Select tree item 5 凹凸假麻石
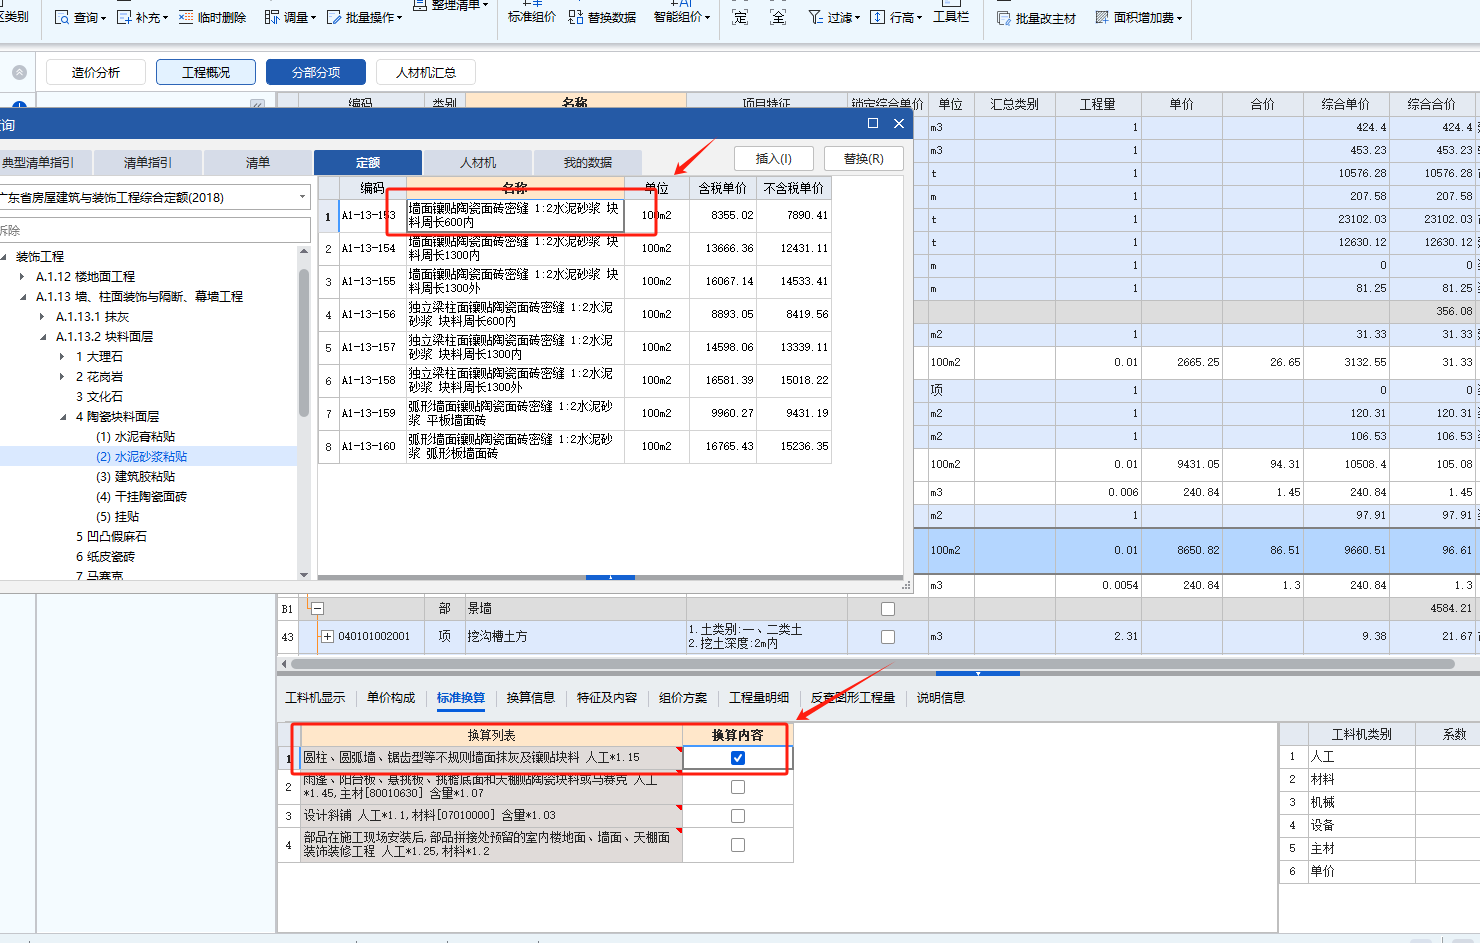This screenshot has width=1480, height=943. pos(111,537)
